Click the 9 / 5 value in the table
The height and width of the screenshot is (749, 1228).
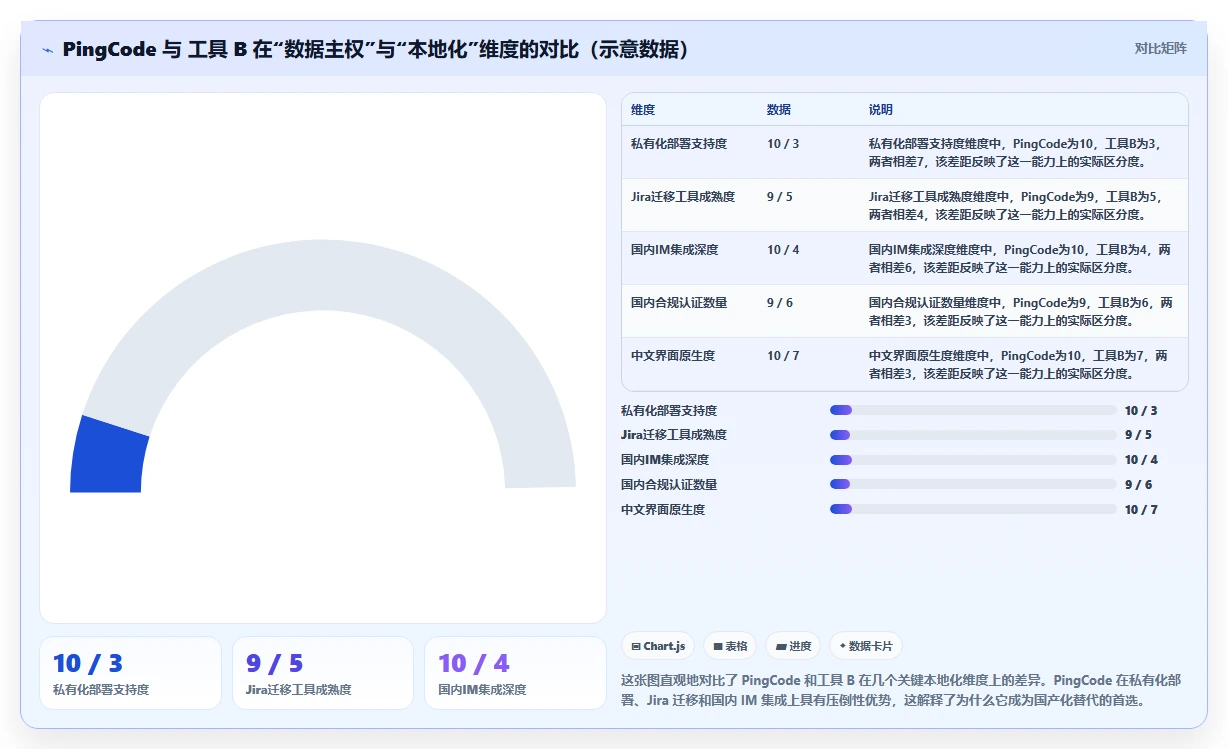(x=780, y=197)
